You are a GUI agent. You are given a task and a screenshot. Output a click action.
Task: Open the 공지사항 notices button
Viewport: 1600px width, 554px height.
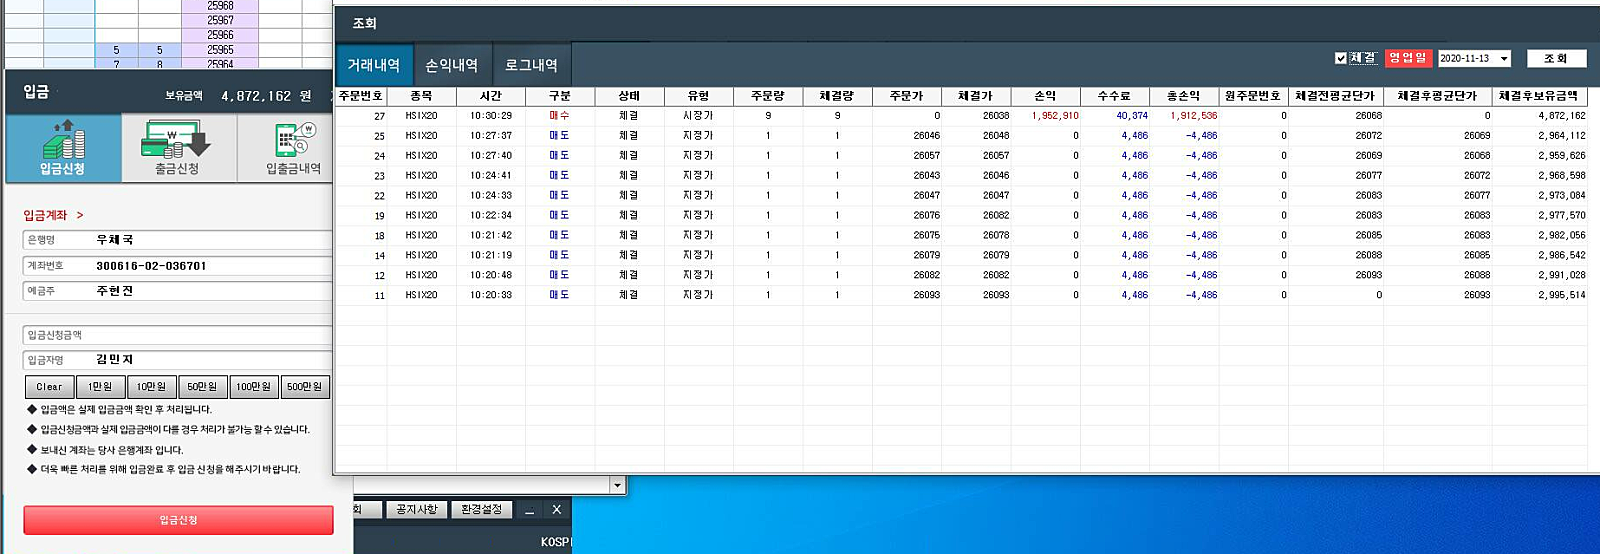(x=416, y=510)
